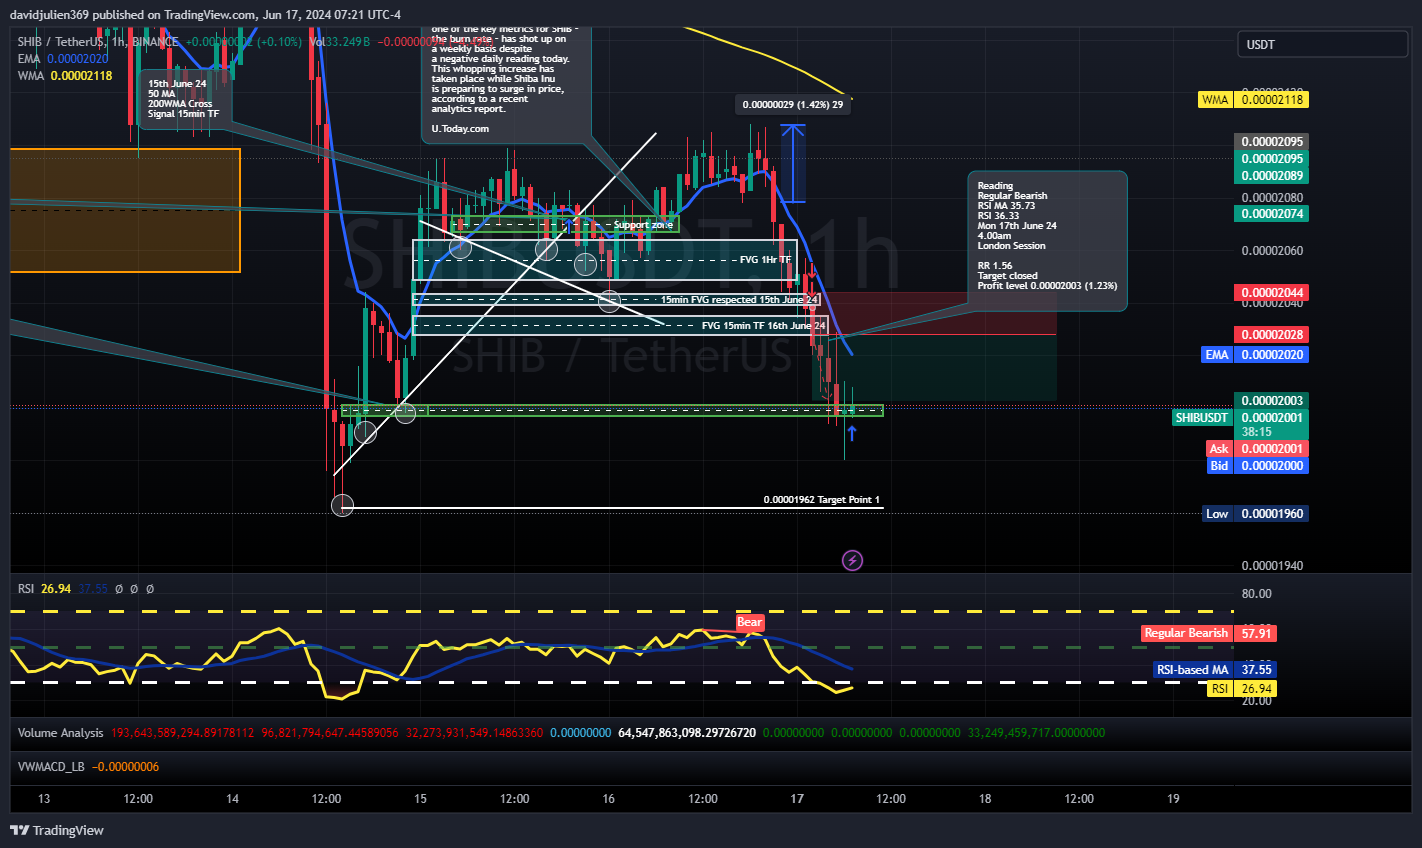Click the date 19 on time axis
This screenshot has height=848, width=1422.
point(1173,799)
